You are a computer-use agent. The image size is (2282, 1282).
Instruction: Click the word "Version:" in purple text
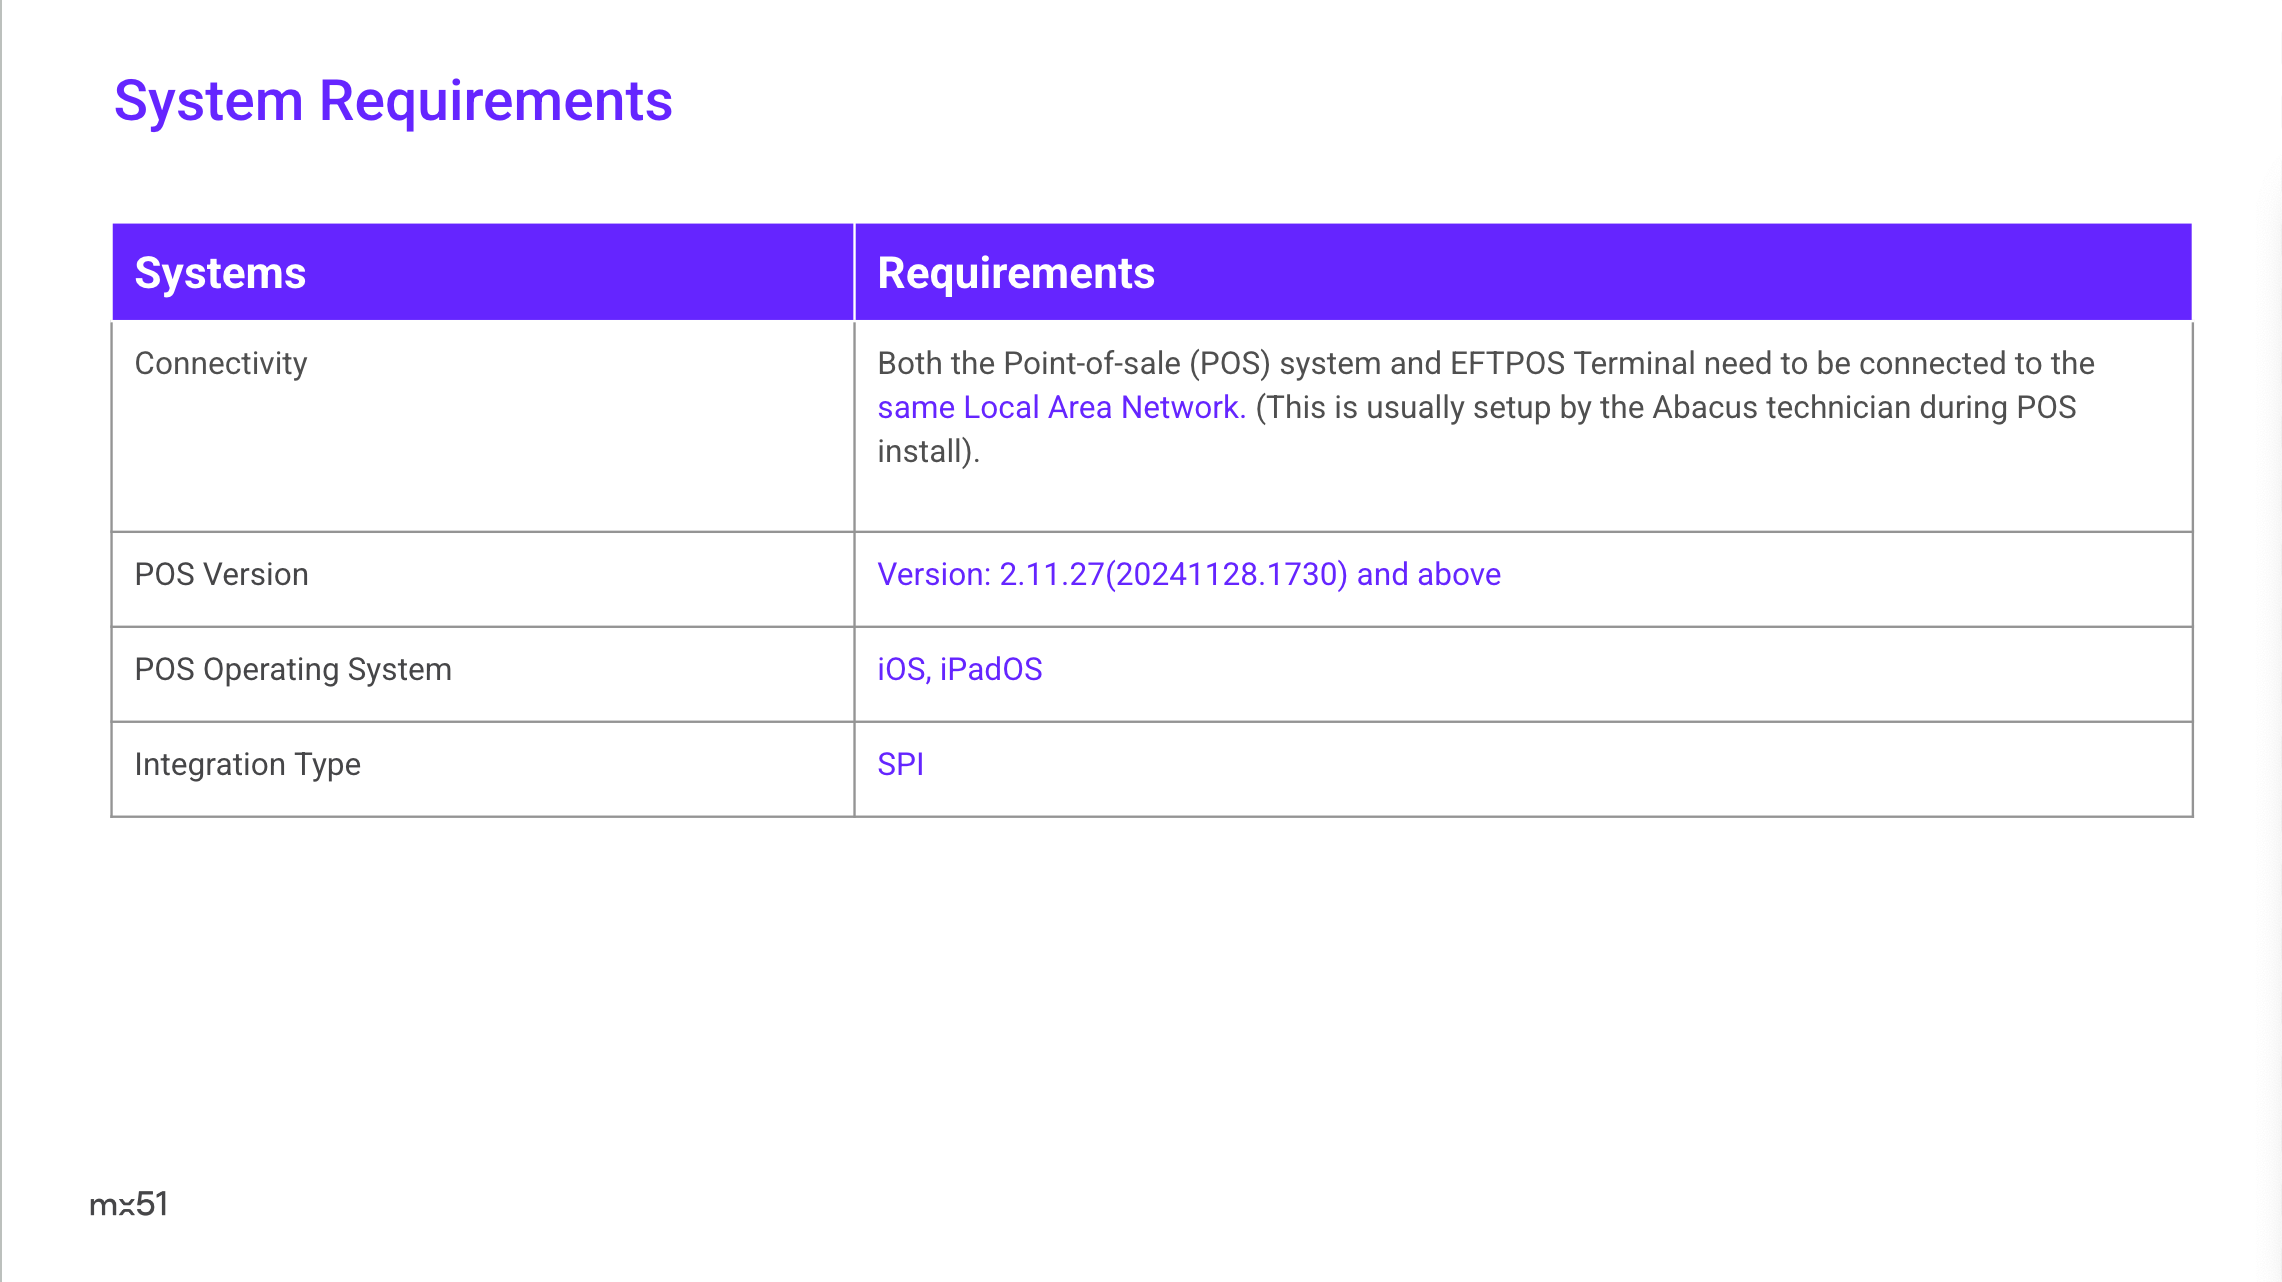pyautogui.click(x=933, y=574)
